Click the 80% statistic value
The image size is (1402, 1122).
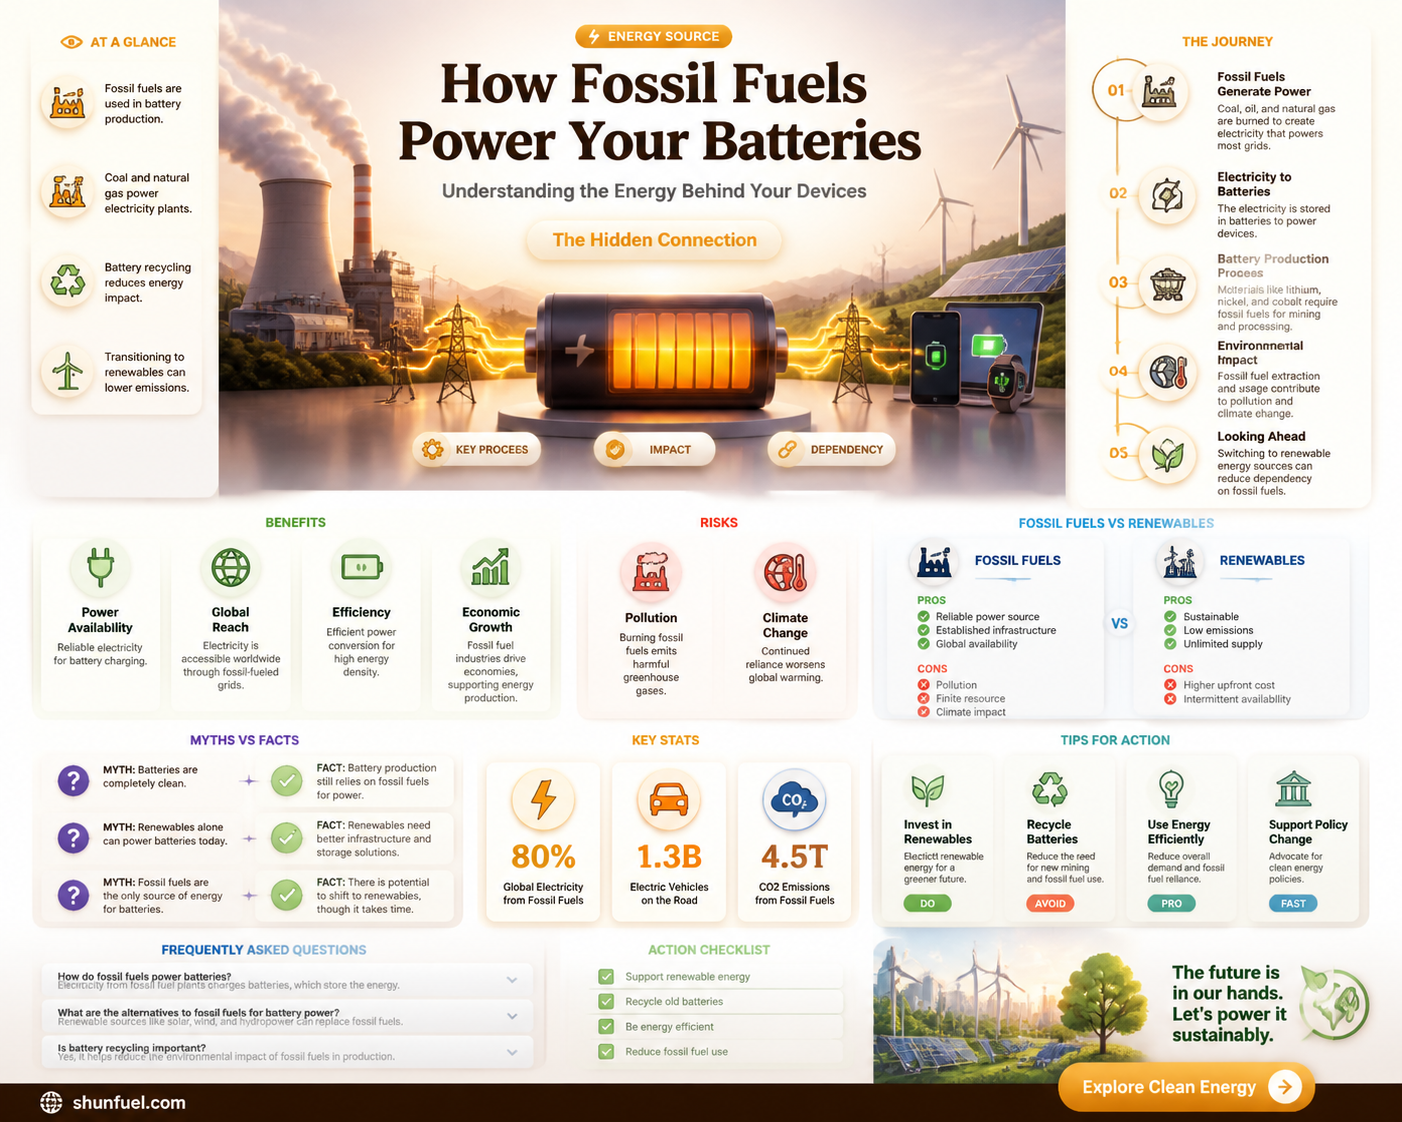543,857
